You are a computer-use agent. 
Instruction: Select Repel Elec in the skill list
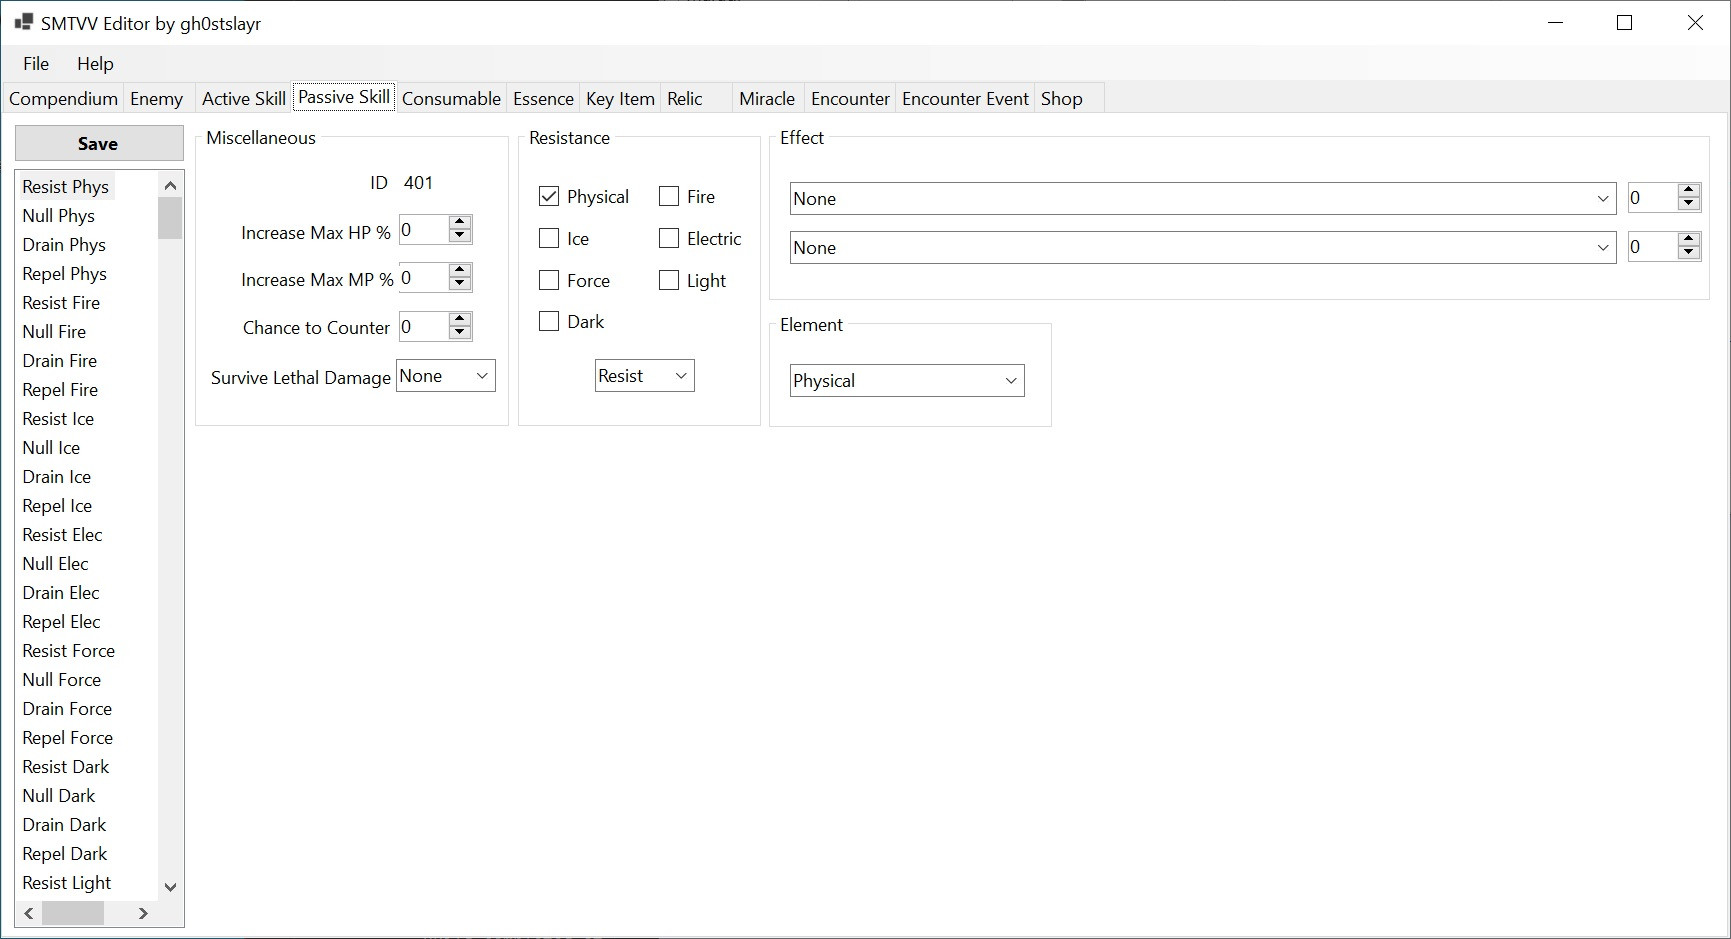pos(61,622)
